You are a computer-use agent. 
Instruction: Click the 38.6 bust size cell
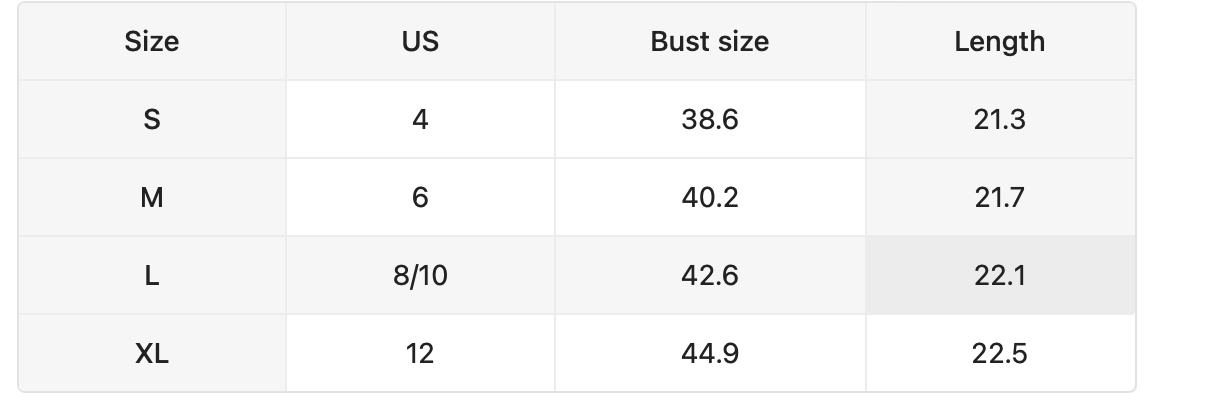pyautogui.click(x=710, y=120)
